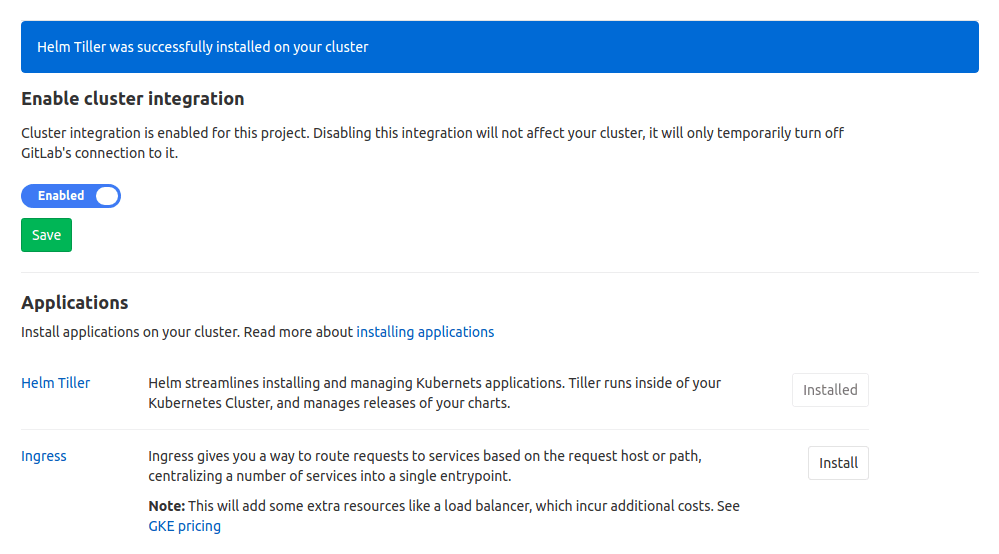Click the Enable cluster integration heading
The width and height of the screenshot is (999, 554).
coord(133,99)
